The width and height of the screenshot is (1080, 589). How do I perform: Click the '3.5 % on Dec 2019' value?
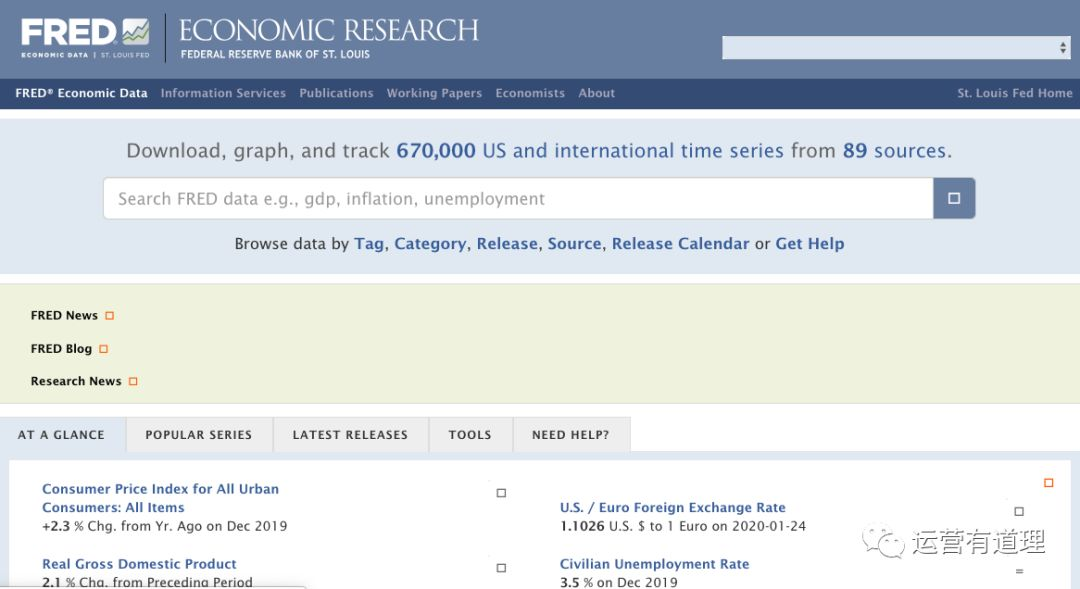[x=619, y=582]
